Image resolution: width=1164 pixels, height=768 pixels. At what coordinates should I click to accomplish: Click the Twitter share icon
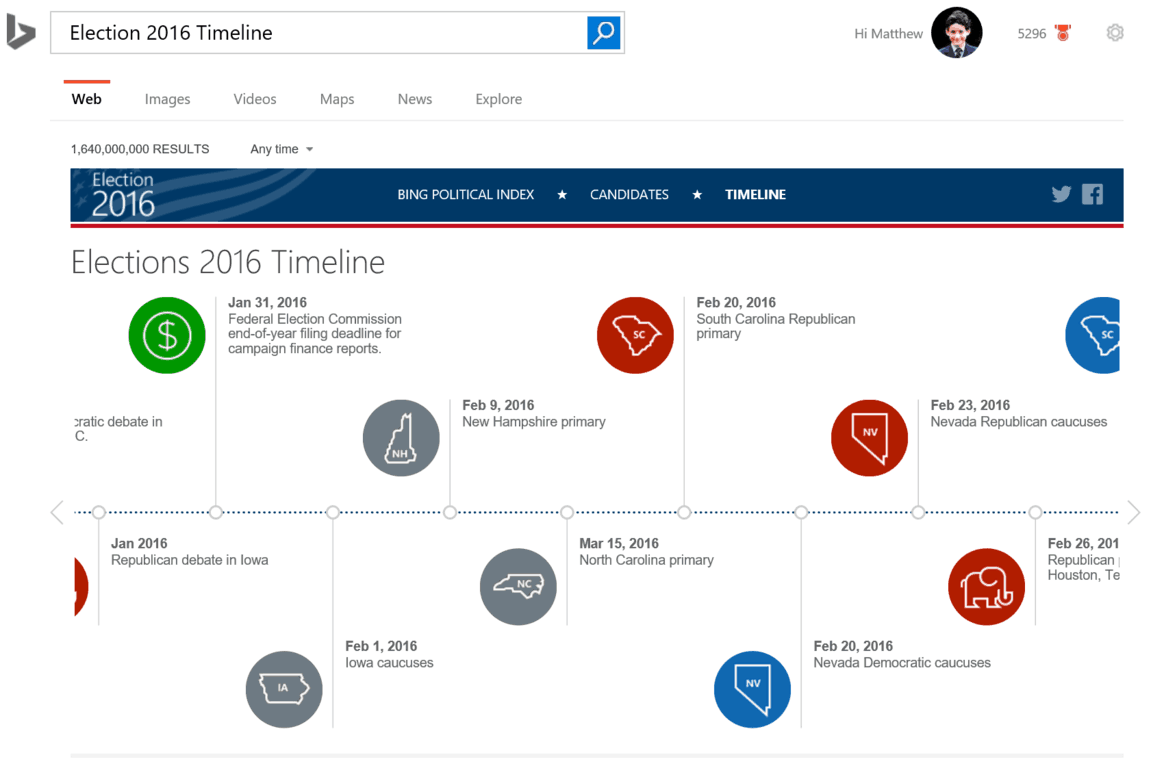(x=1061, y=195)
